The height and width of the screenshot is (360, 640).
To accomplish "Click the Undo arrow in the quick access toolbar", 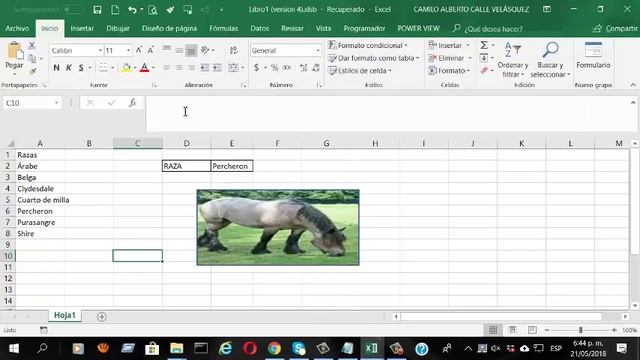I will click(x=132, y=9).
